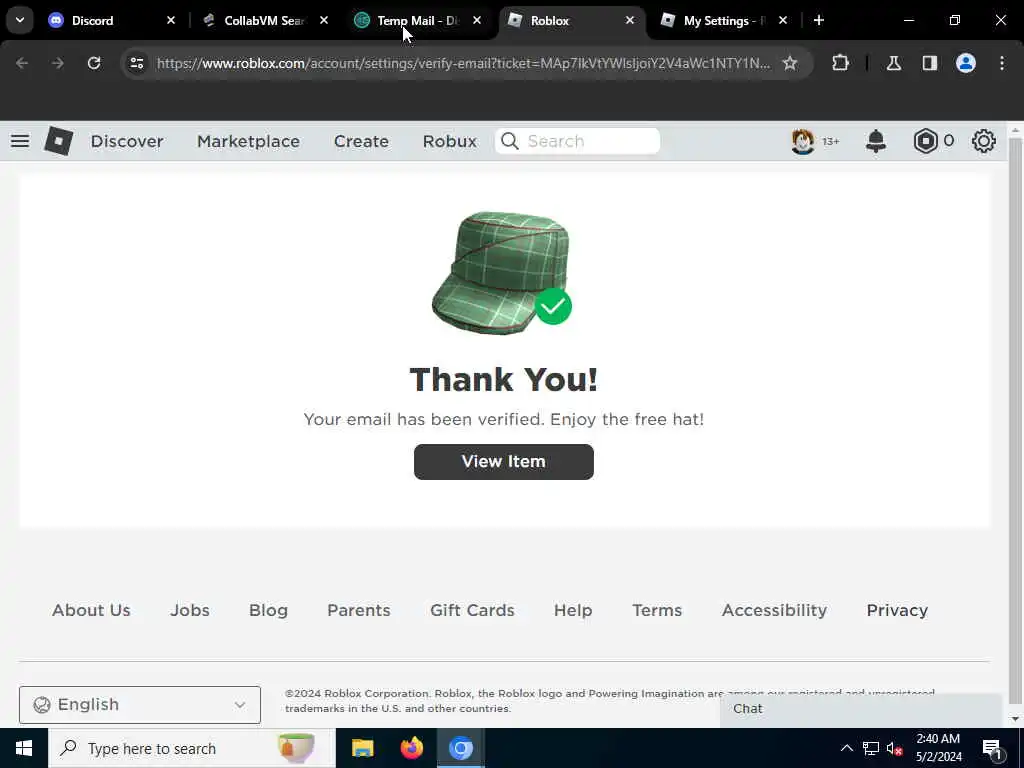Open the Gift Cards footer link
The width and height of the screenshot is (1024, 768).
[472, 610]
